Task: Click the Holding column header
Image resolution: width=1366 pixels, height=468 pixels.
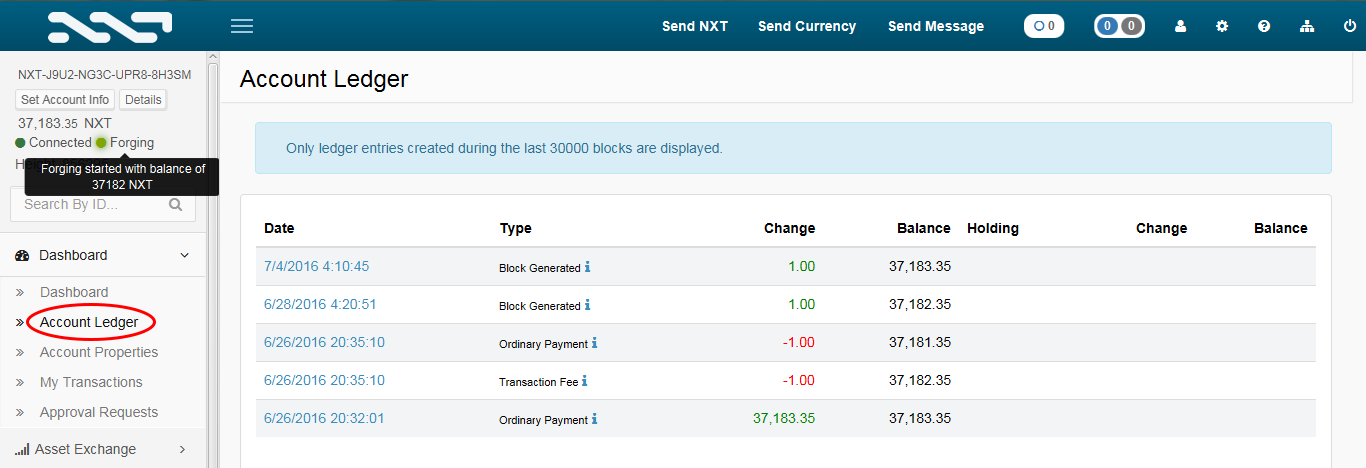Action: tap(993, 228)
